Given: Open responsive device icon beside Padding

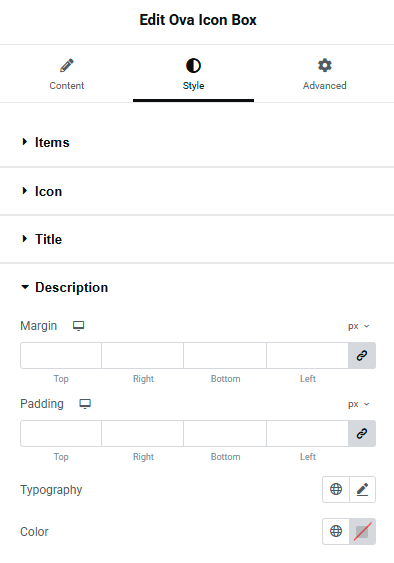Looking at the screenshot, I should pyautogui.click(x=85, y=404).
